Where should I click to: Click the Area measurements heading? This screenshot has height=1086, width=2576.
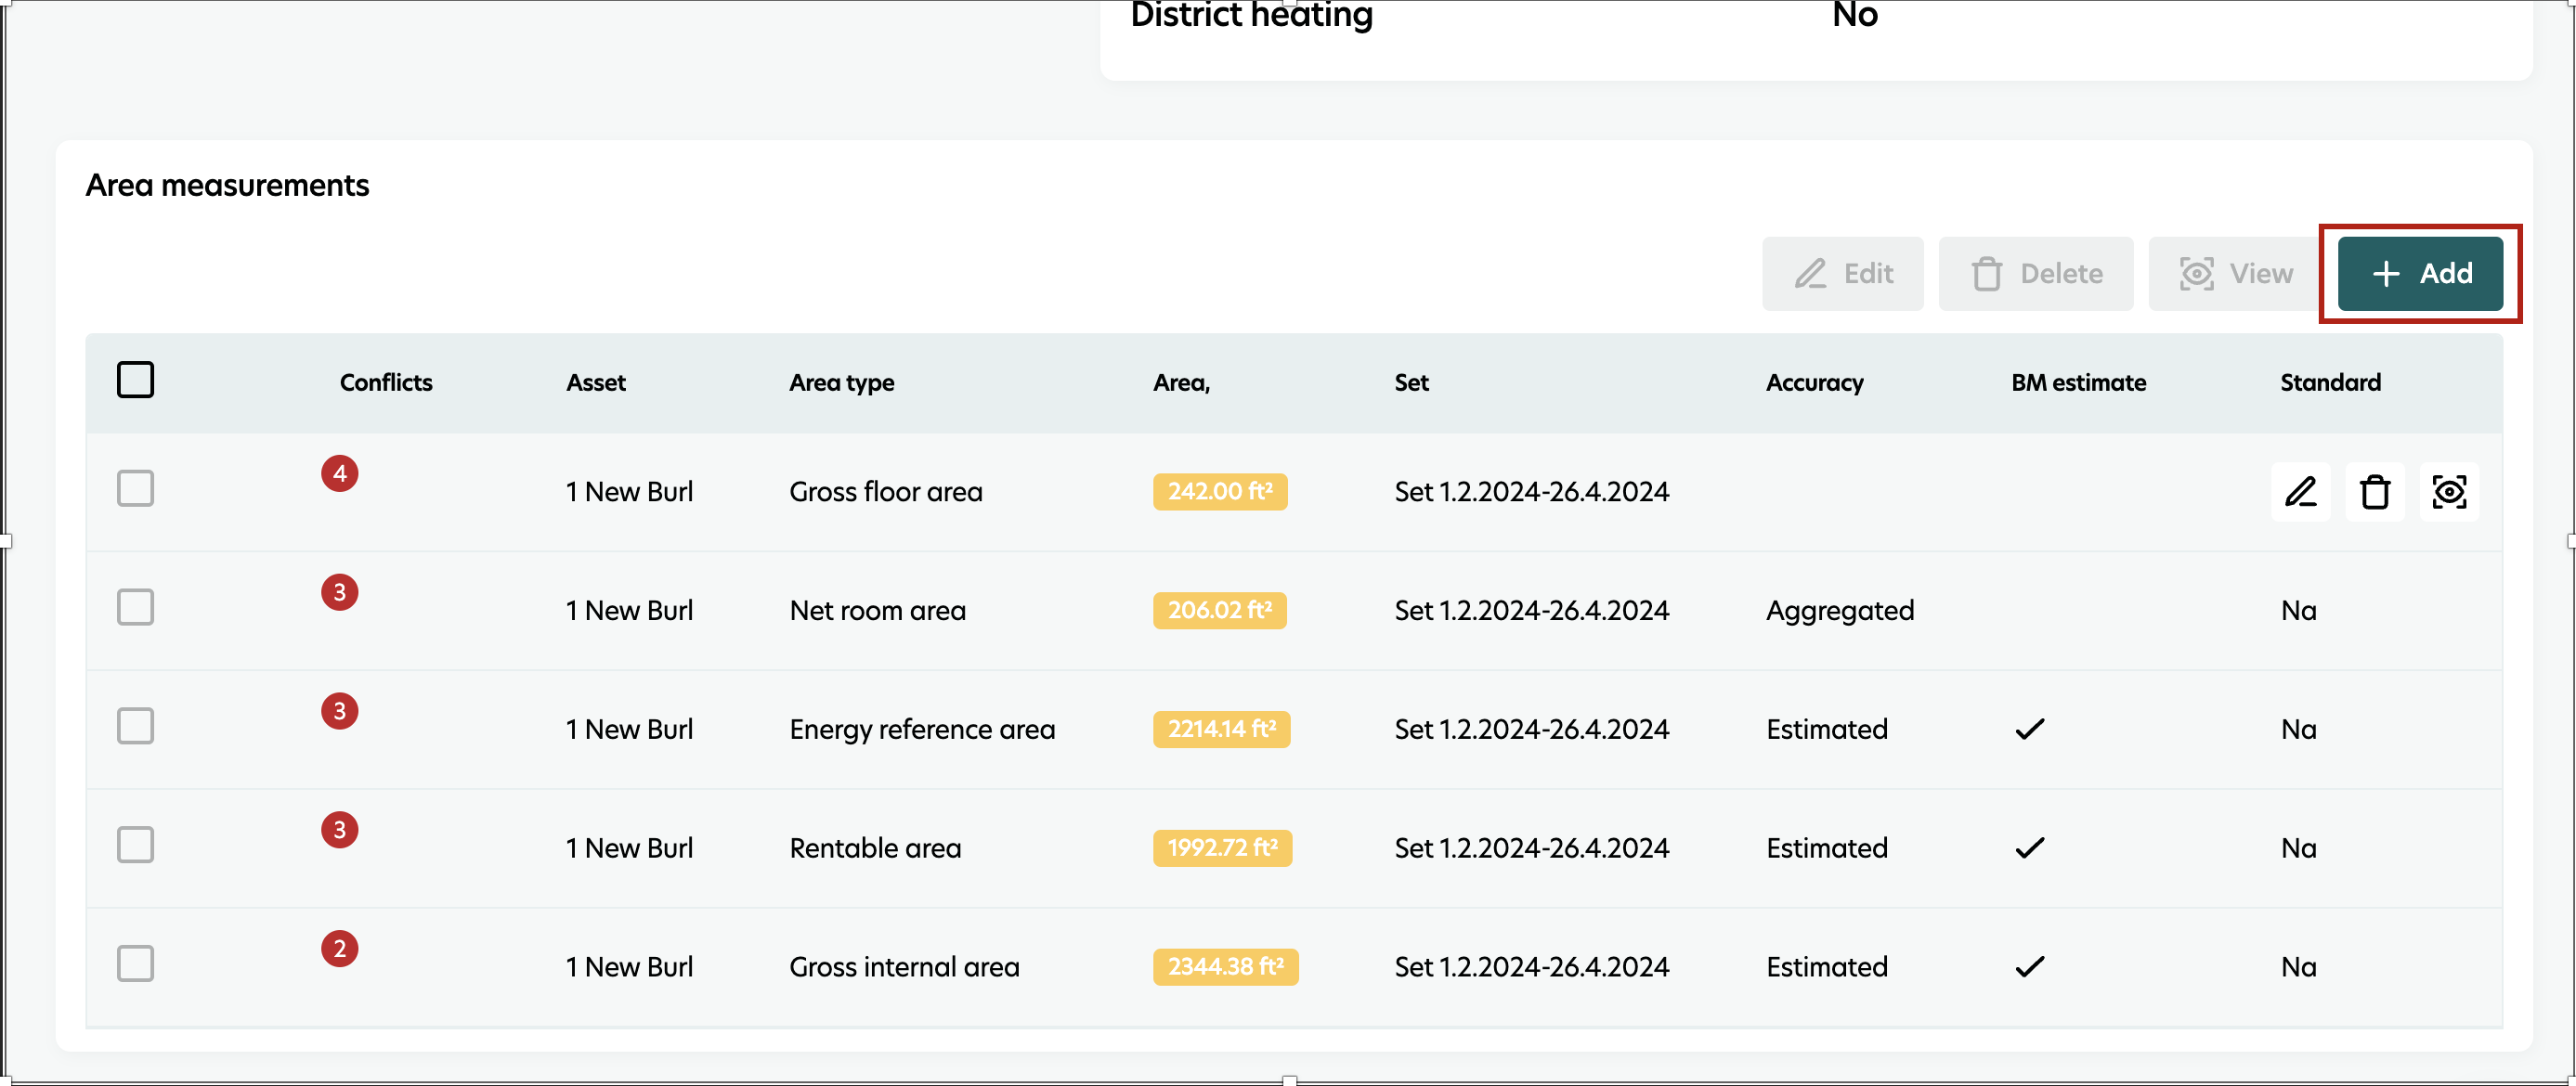(227, 186)
